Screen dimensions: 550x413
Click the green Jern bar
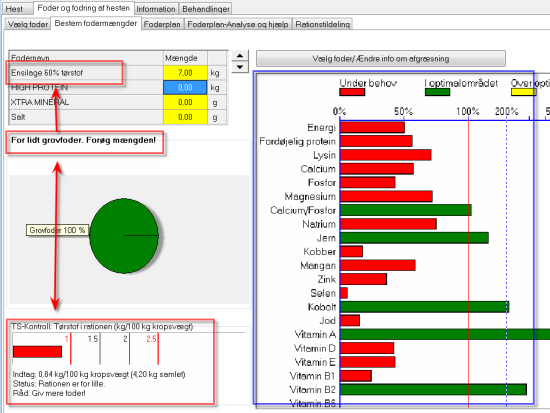click(414, 238)
